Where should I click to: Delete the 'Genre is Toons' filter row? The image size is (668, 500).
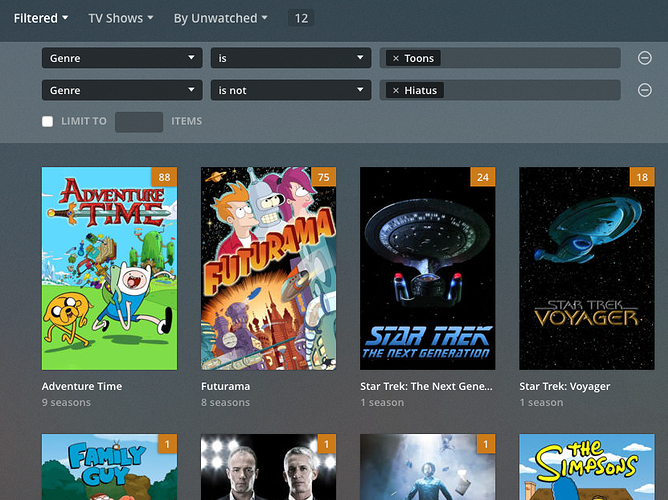(645, 58)
